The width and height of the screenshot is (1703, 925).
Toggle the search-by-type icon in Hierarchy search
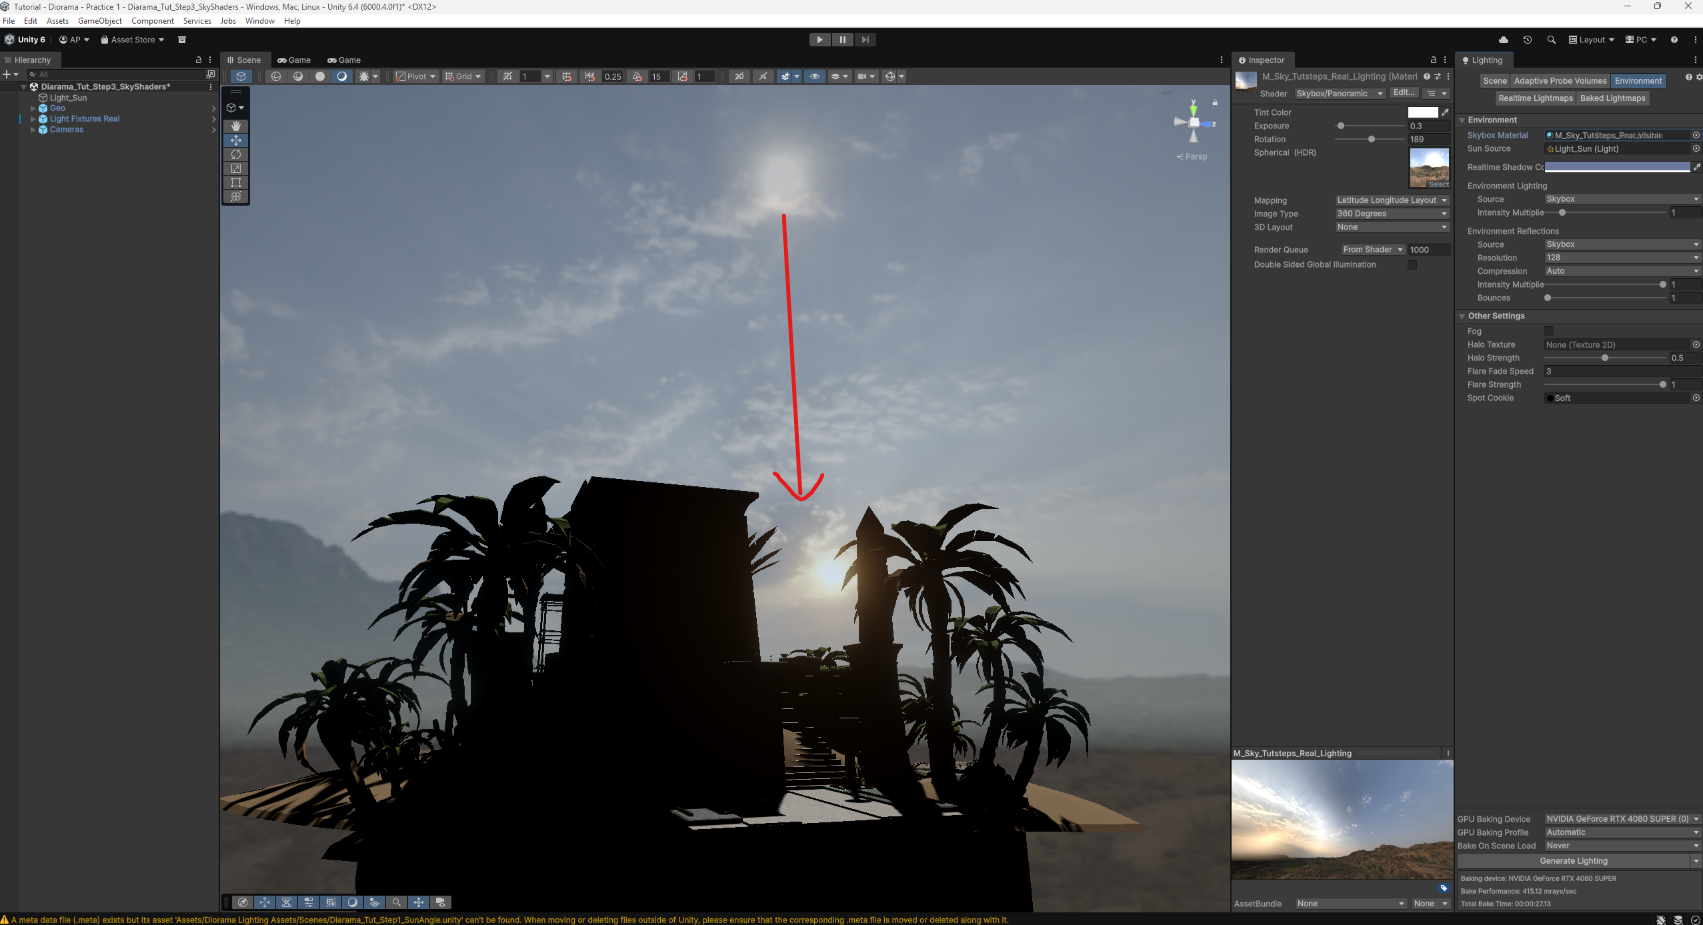pos(210,74)
